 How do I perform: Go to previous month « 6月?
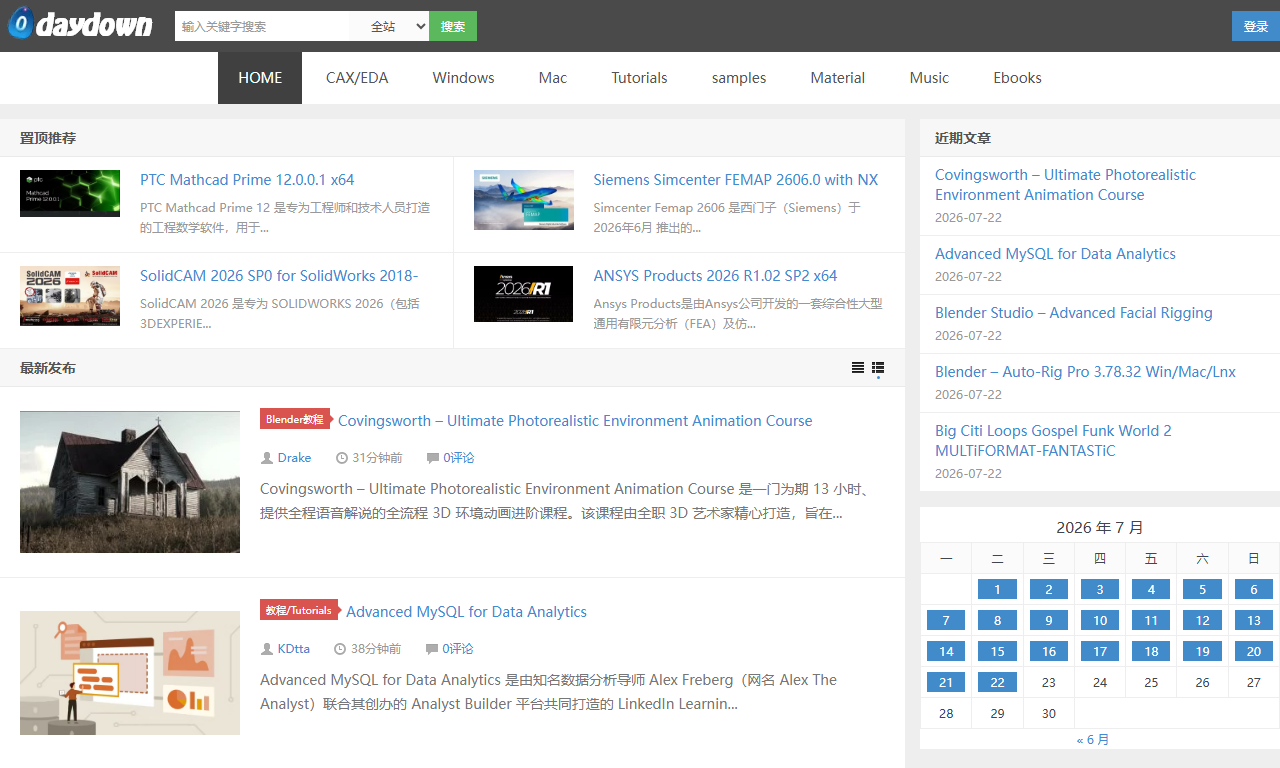coord(1093,740)
